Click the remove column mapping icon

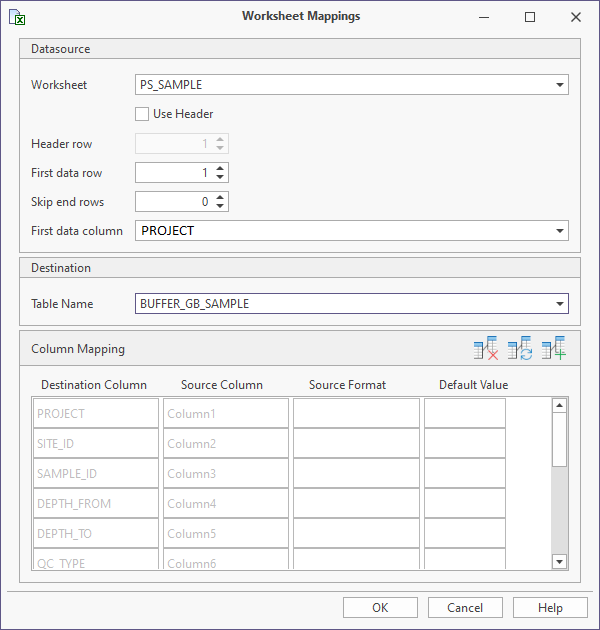(486, 349)
